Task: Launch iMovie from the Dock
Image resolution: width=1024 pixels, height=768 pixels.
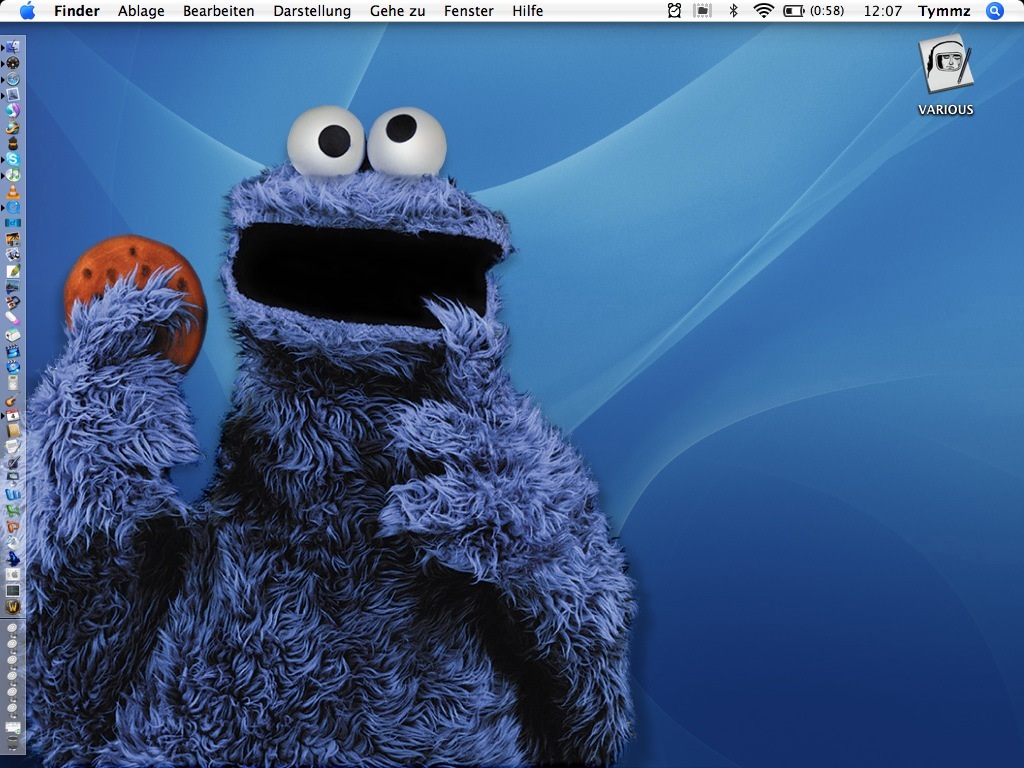Action: pyautogui.click(x=12, y=351)
